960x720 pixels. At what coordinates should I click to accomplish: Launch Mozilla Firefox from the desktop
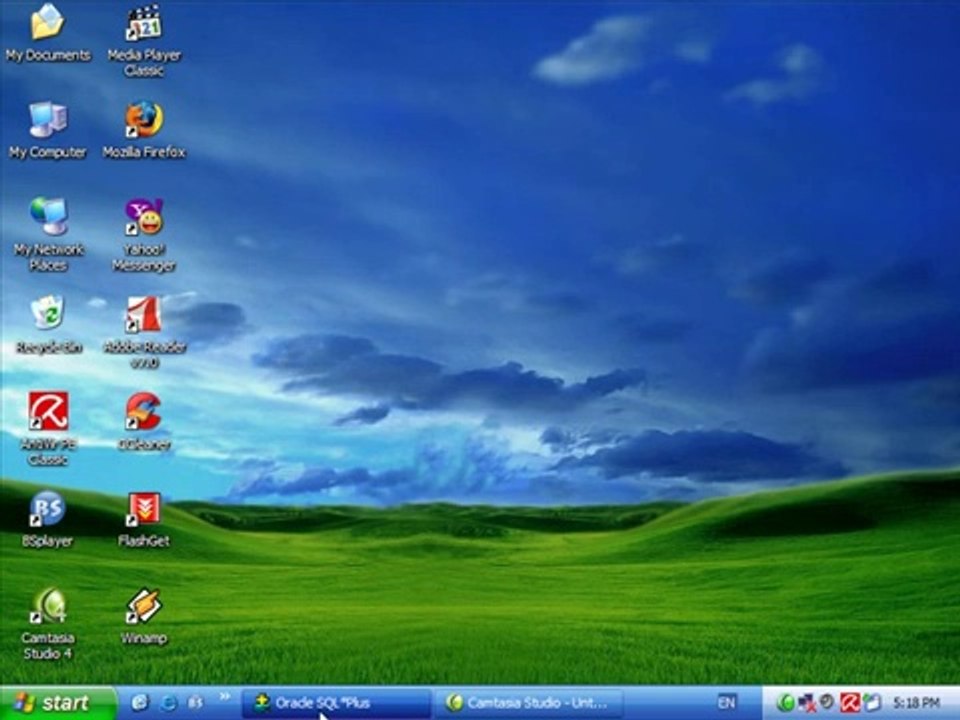tap(144, 120)
